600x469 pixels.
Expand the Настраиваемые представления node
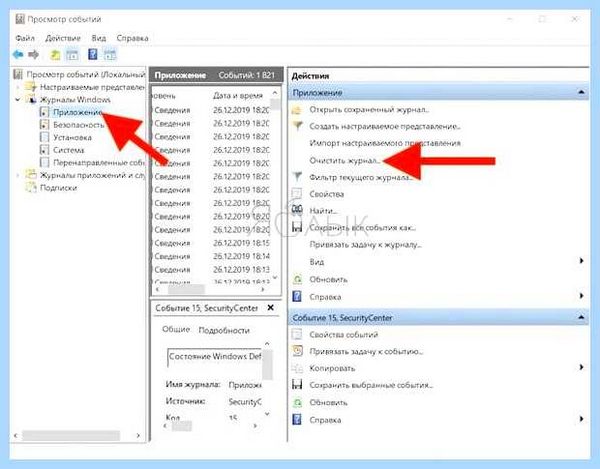[x=18, y=87]
